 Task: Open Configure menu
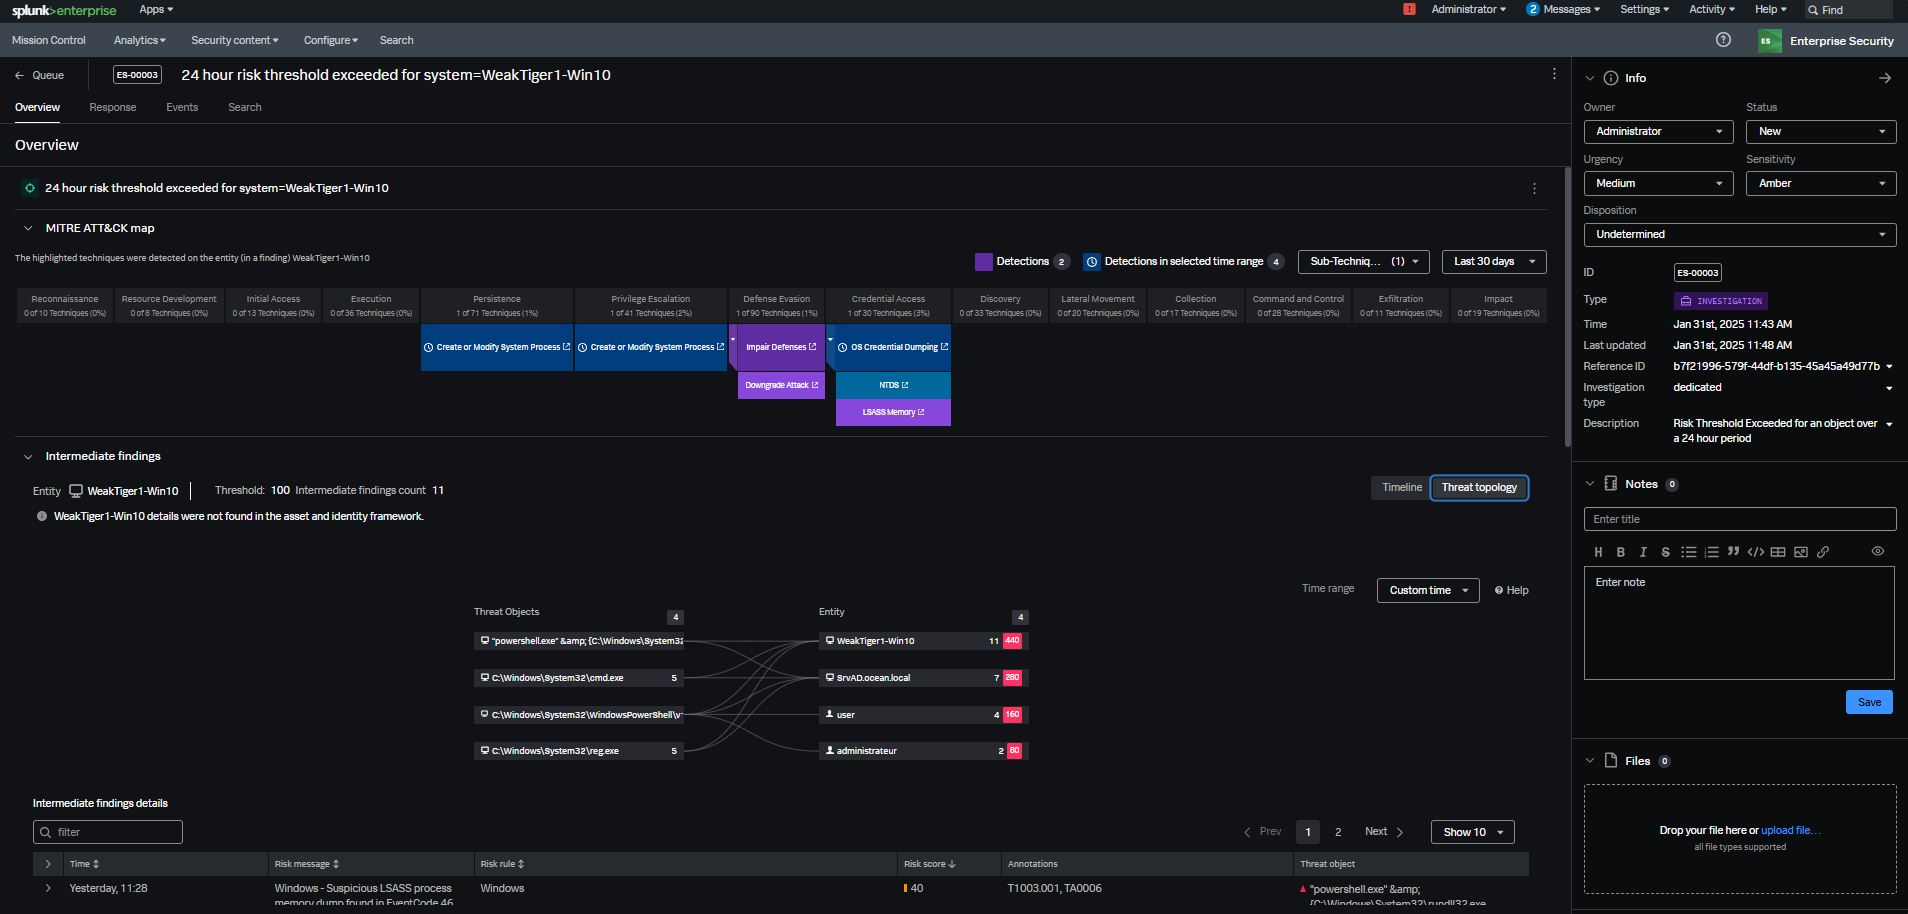(332, 40)
